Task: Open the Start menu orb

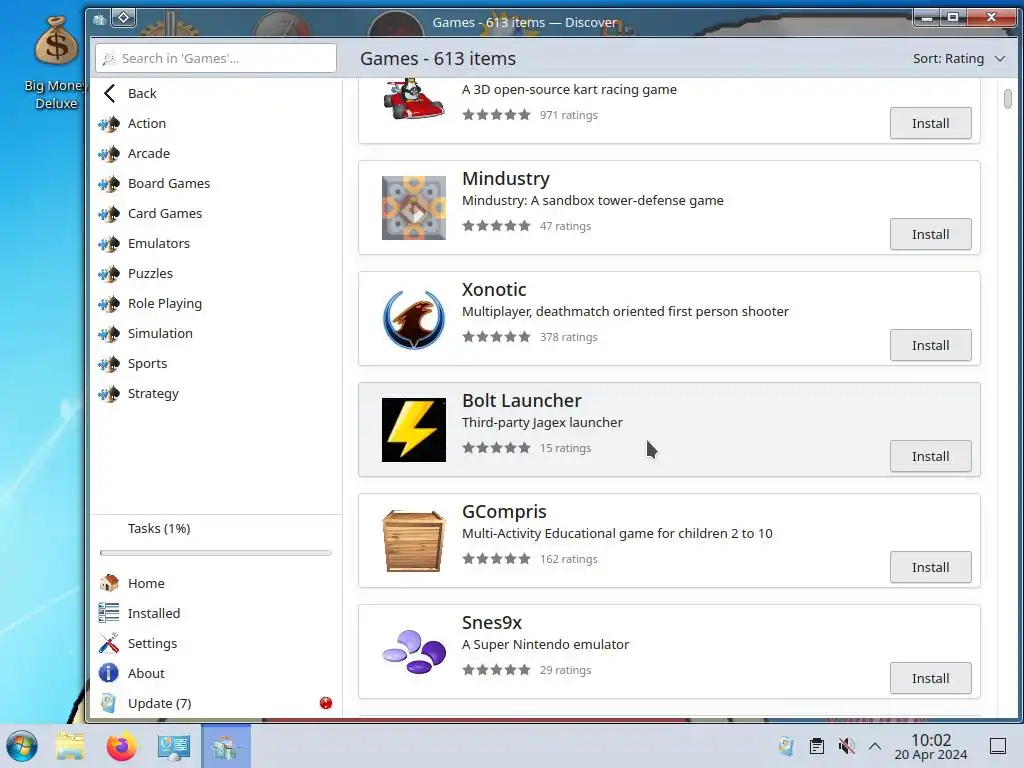Action: (22, 746)
